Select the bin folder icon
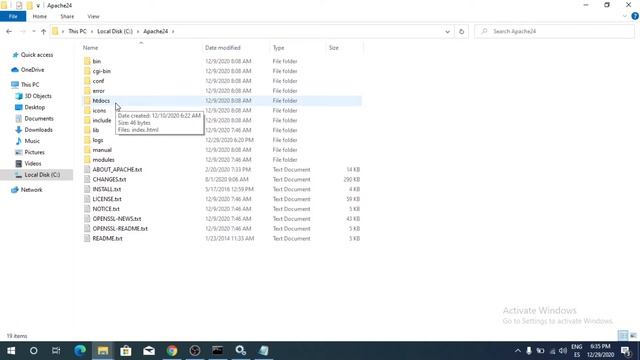The image size is (640, 360). pyautogui.click(x=87, y=61)
